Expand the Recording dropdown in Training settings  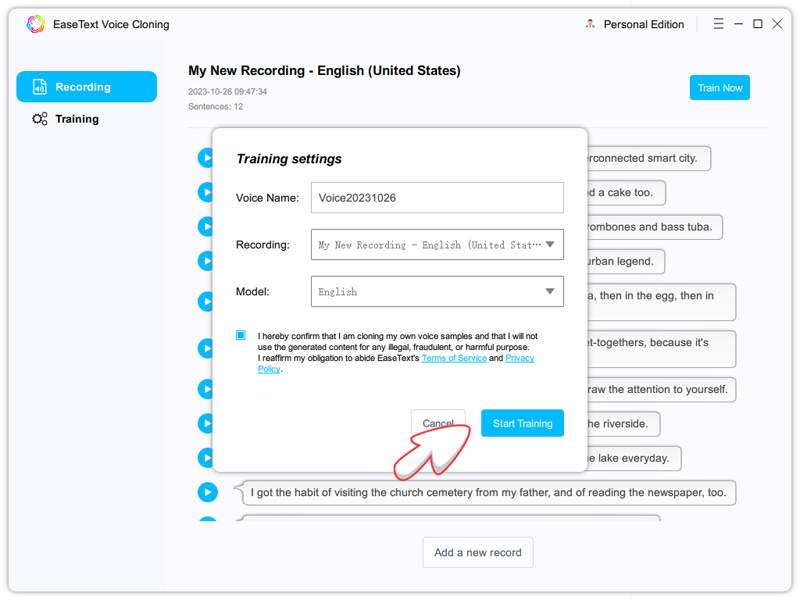pos(437,245)
